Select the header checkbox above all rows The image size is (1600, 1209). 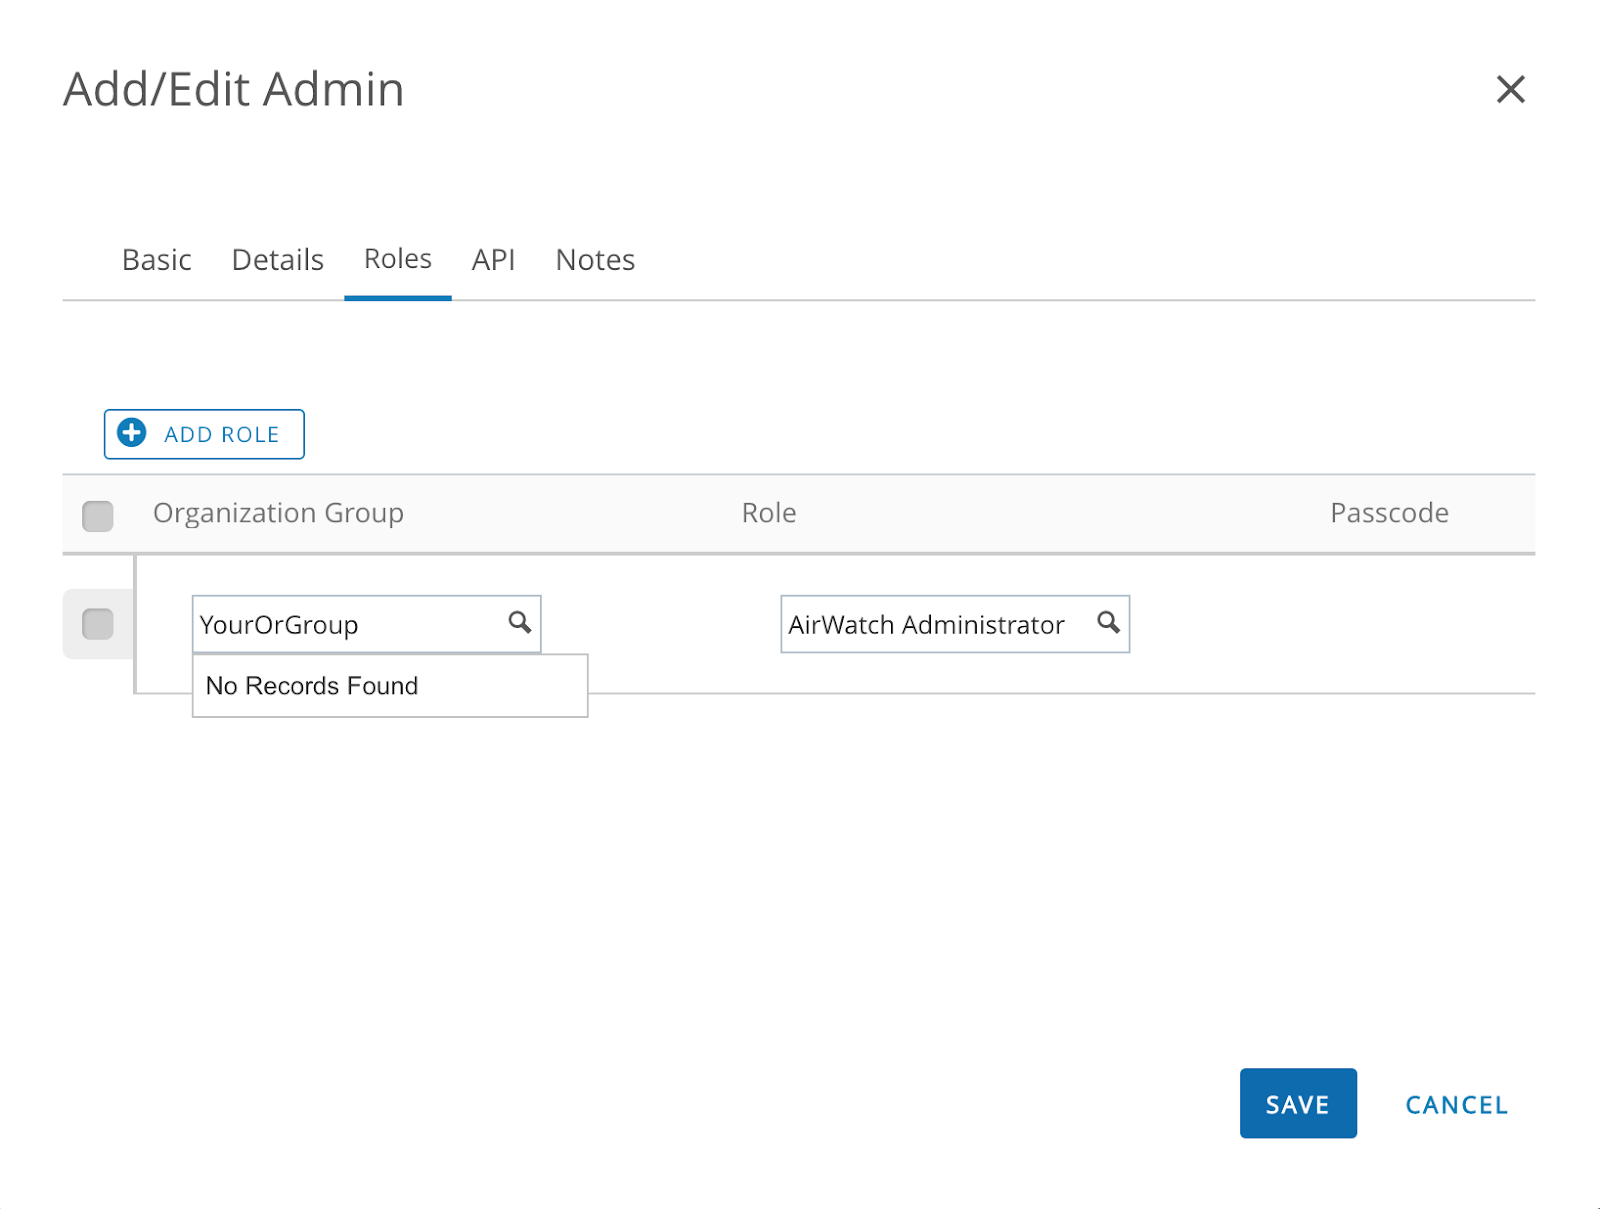click(x=97, y=513)
